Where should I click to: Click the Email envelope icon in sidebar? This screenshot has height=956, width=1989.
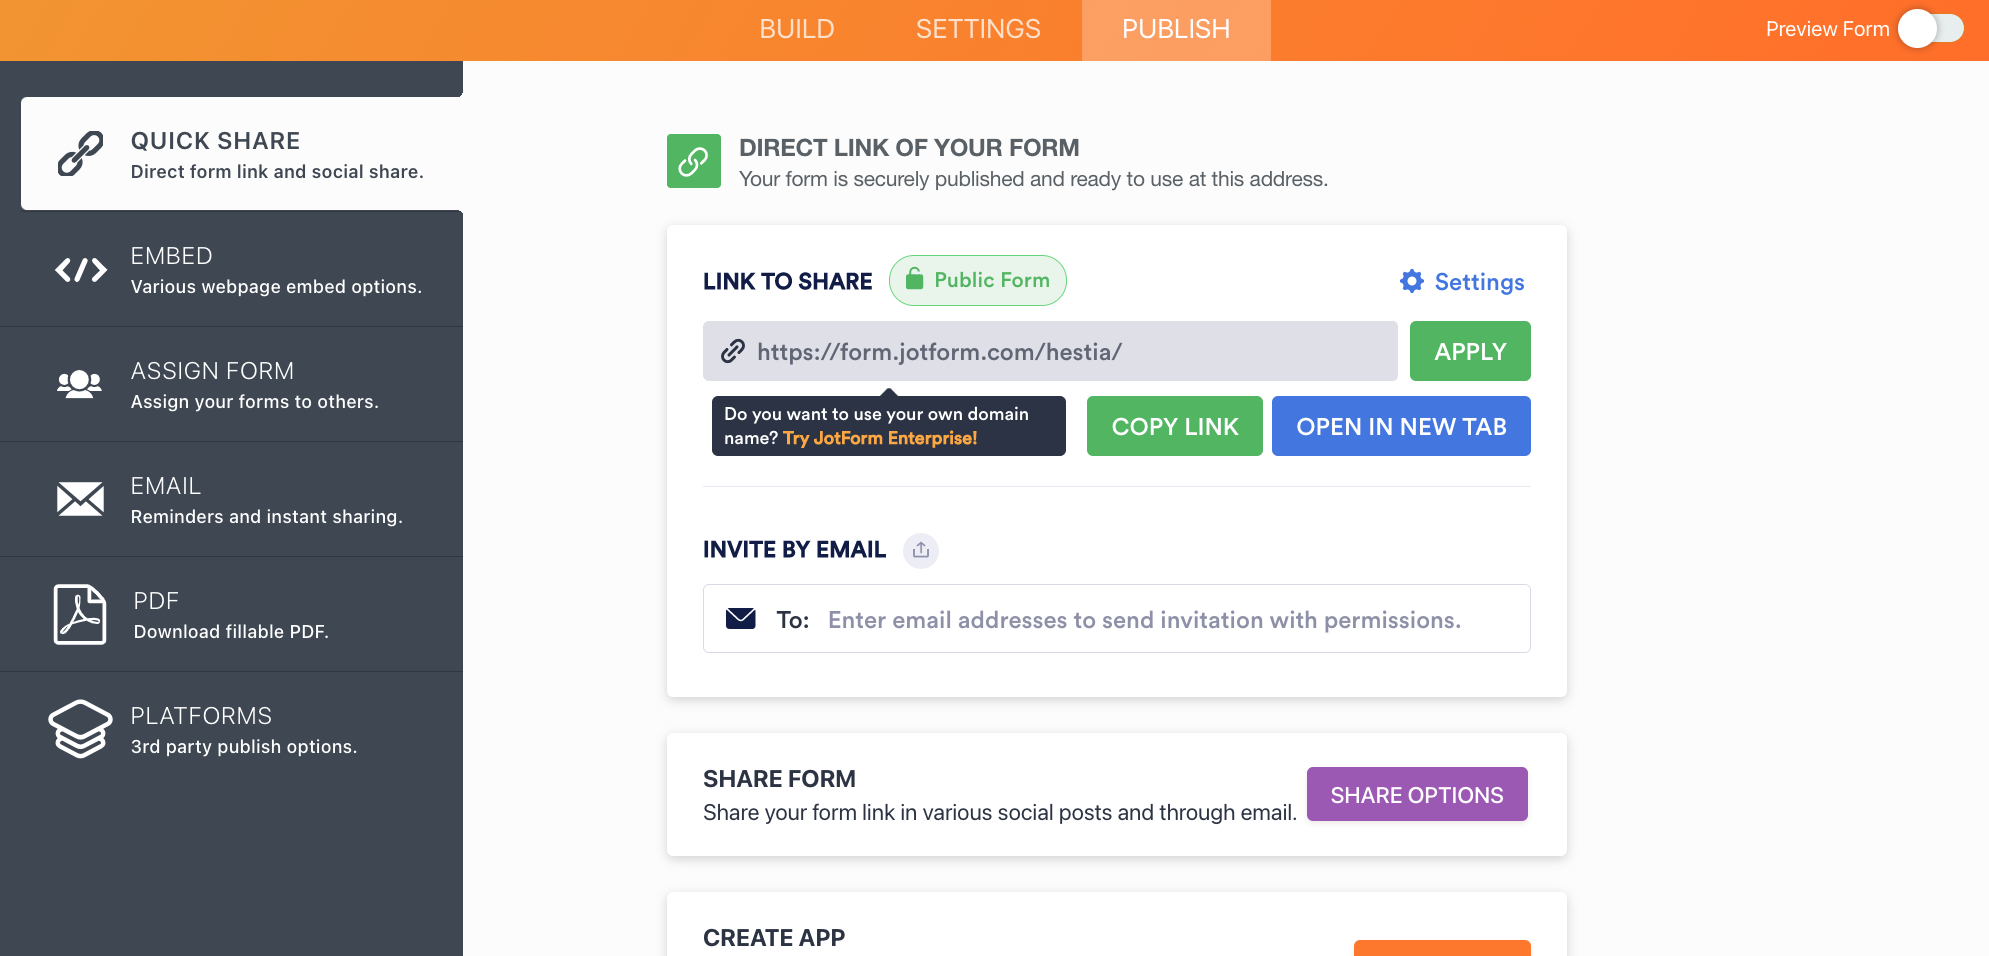[x=80, y=499]
